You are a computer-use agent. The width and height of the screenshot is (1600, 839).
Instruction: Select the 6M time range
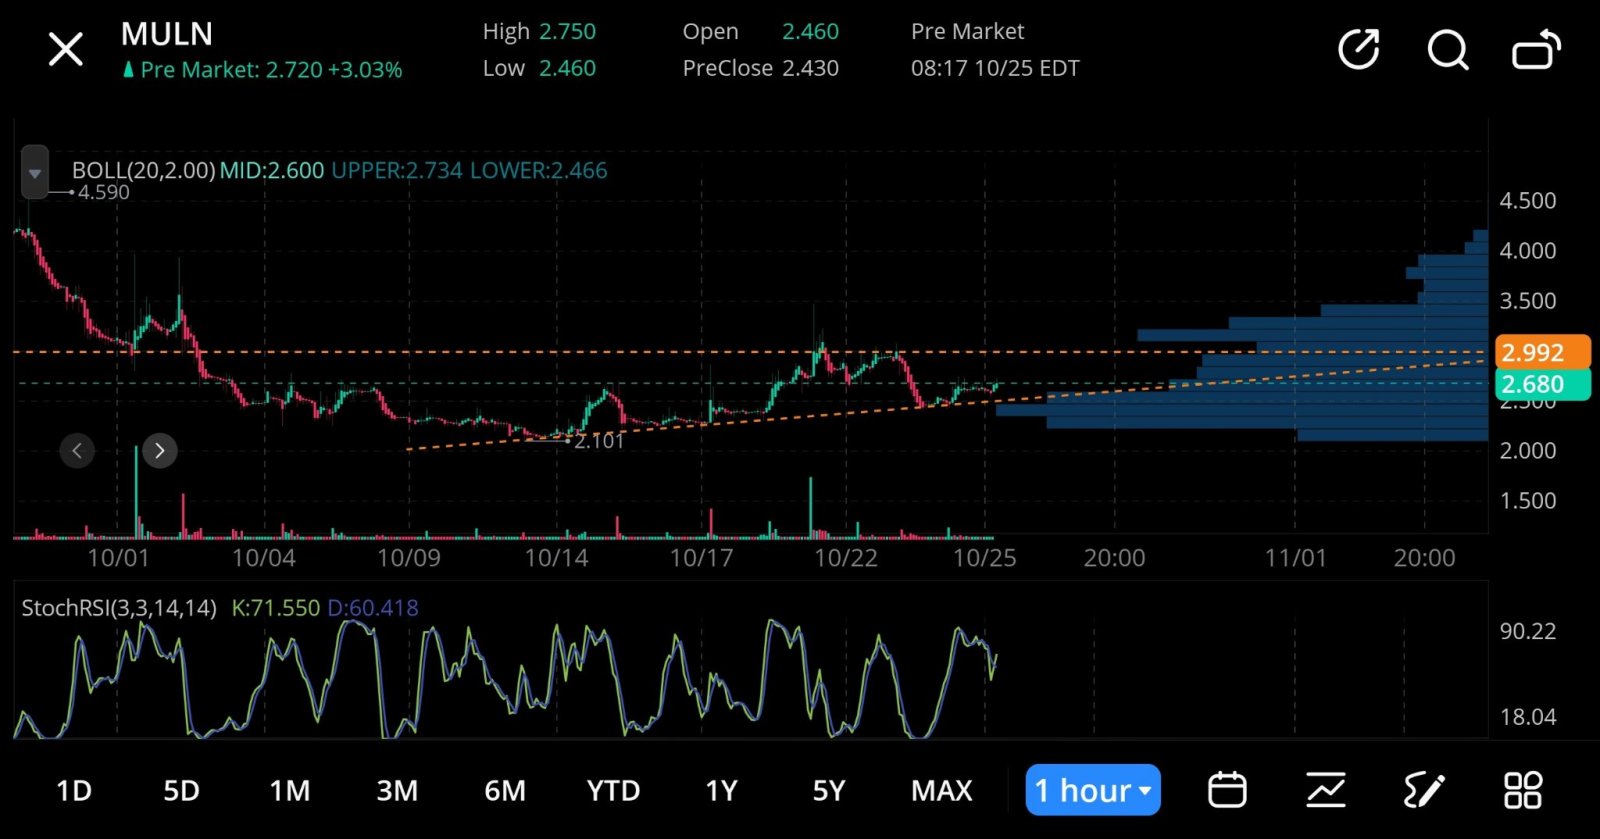[505, 791]
